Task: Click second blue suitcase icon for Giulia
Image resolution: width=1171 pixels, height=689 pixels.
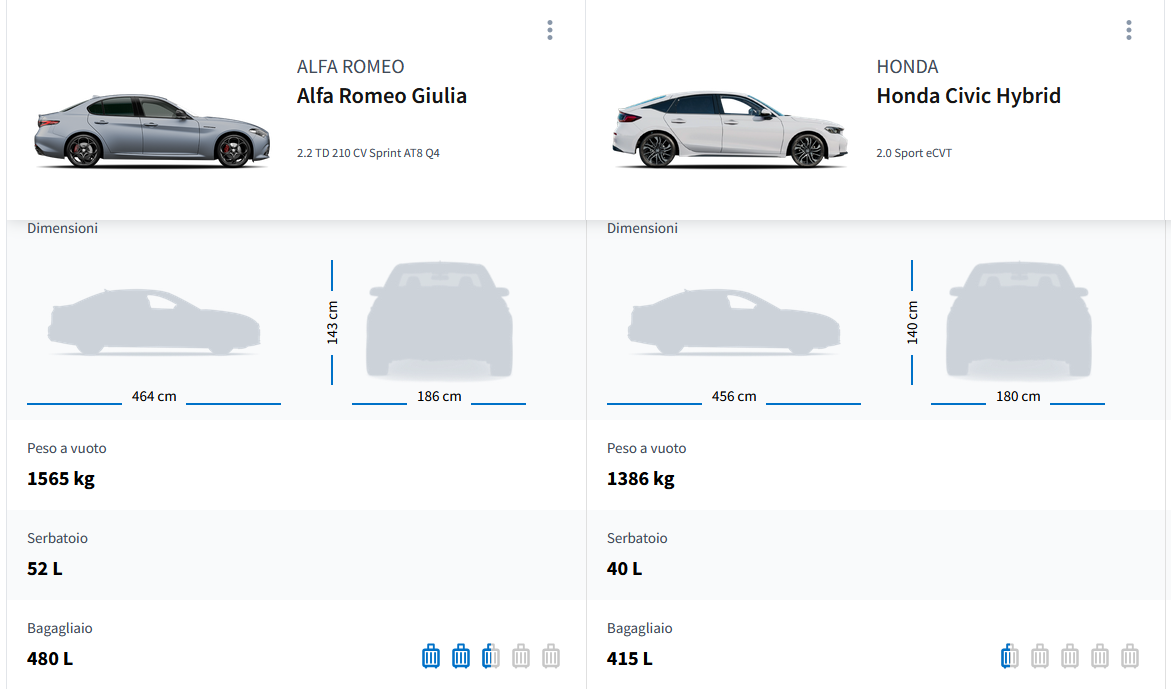Action: click(x=461, y=656)
